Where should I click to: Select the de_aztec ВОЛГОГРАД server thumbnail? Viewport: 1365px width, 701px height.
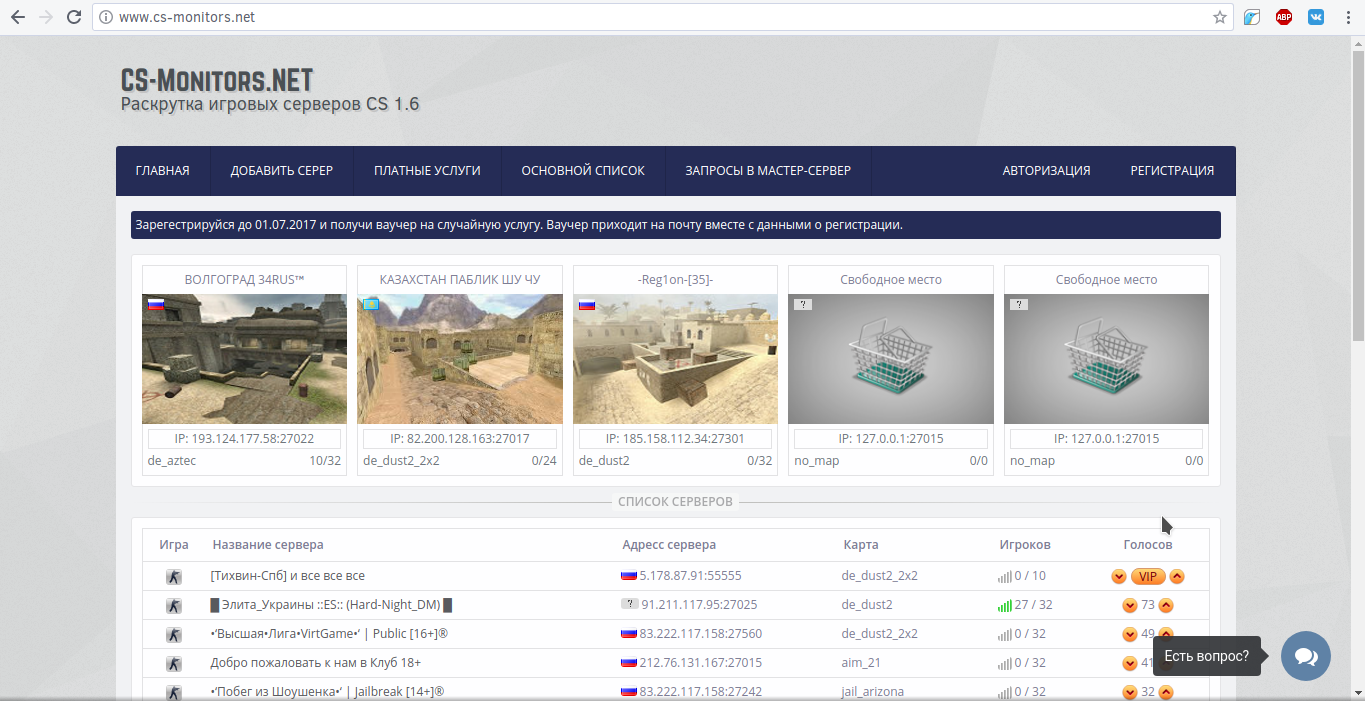(x=244, y=359)
